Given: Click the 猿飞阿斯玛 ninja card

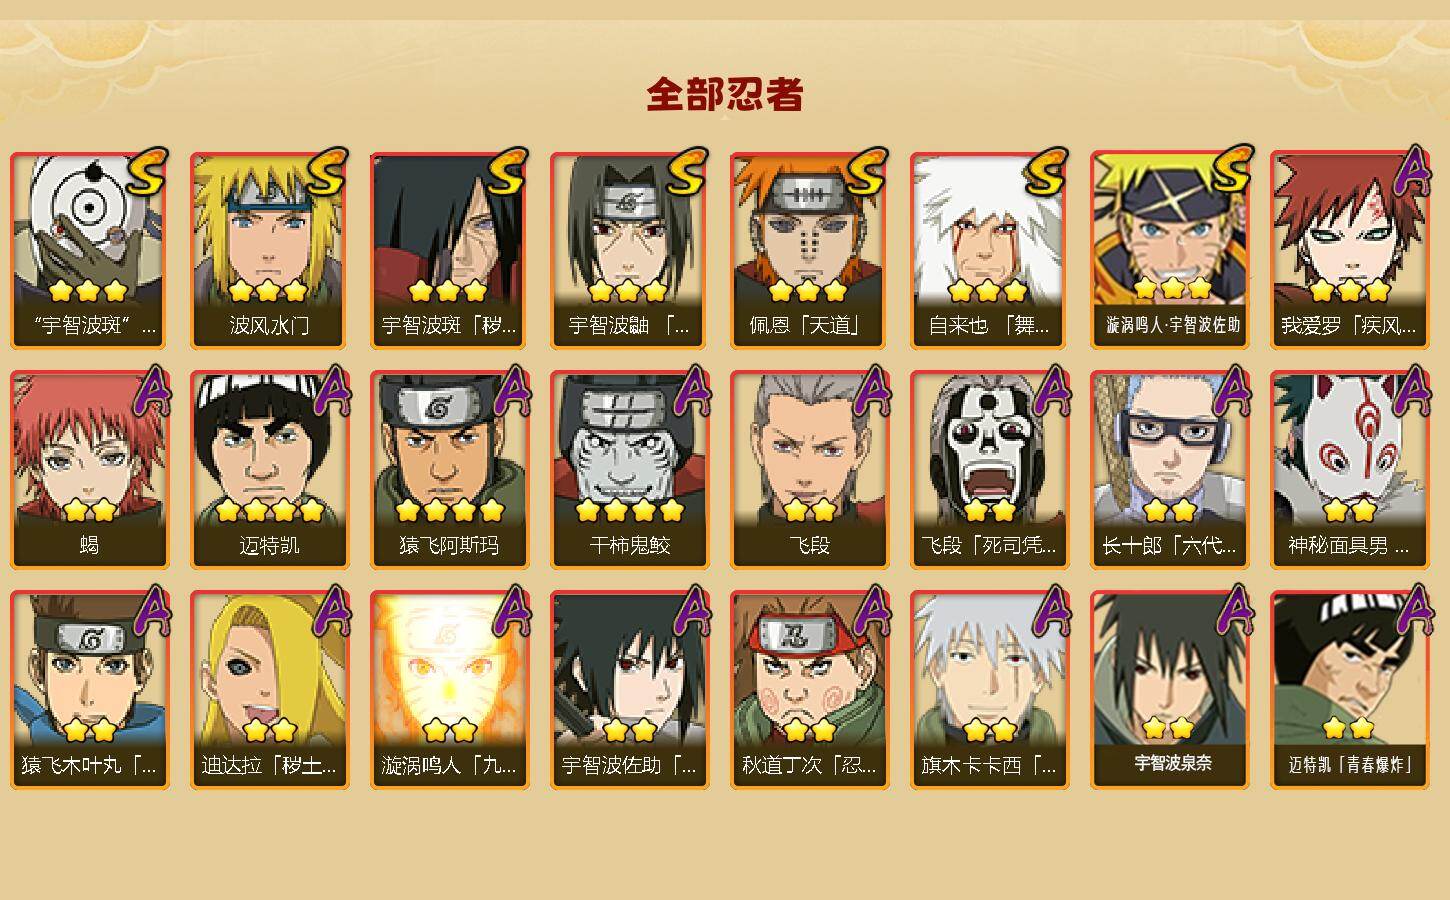Looking at the screenshot, I should pos(449,470).
